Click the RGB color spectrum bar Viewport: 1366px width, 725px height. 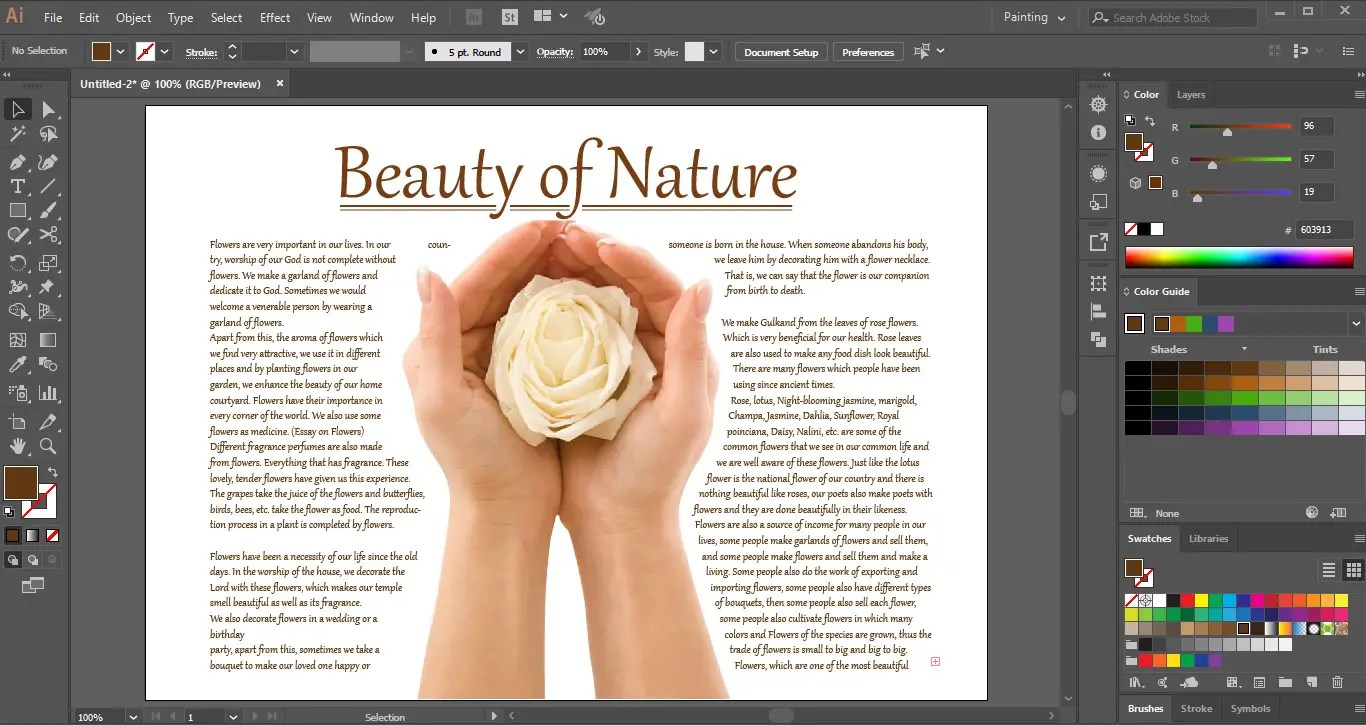(x=1238, y=257)
